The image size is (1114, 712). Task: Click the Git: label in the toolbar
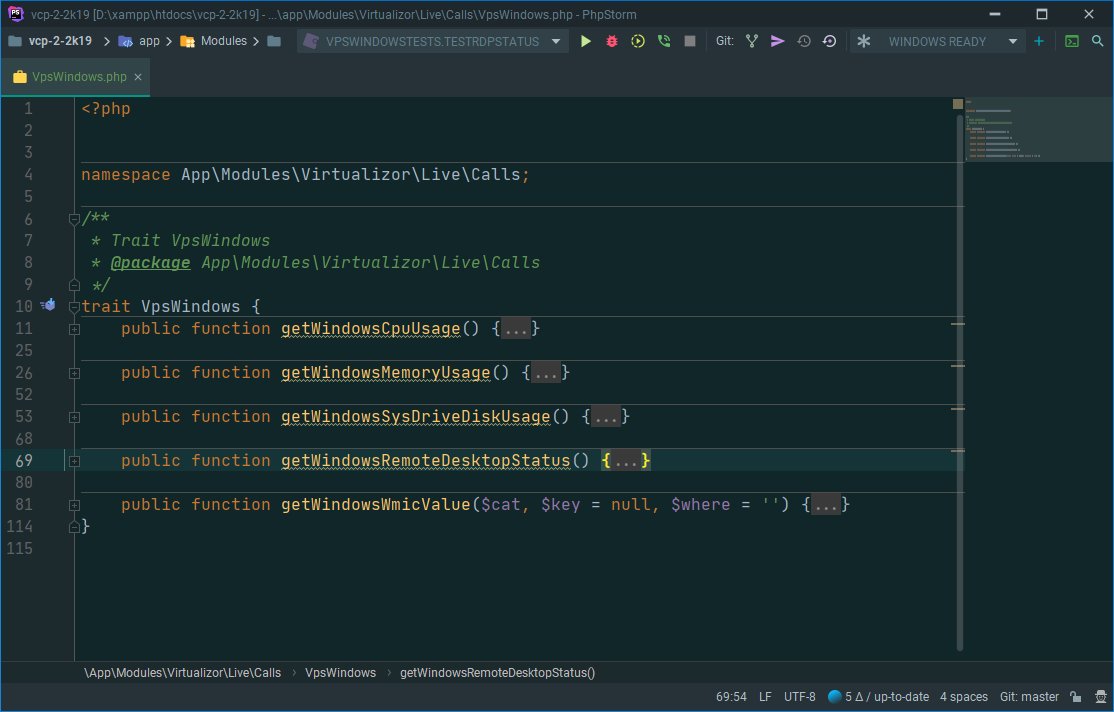pyautogui.click(x=725, y=41)
